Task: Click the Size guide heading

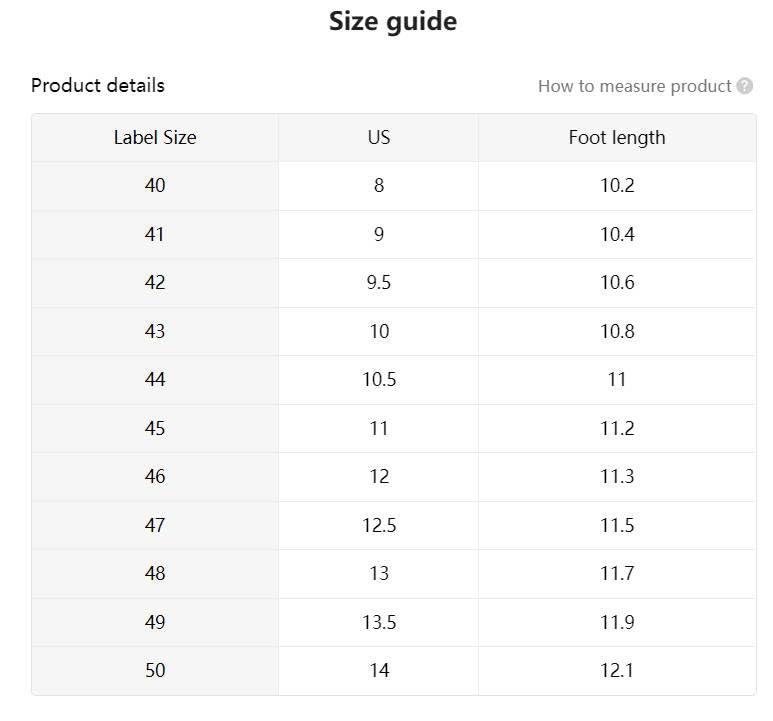Action: pyautogui.click(x=393, y=22)
